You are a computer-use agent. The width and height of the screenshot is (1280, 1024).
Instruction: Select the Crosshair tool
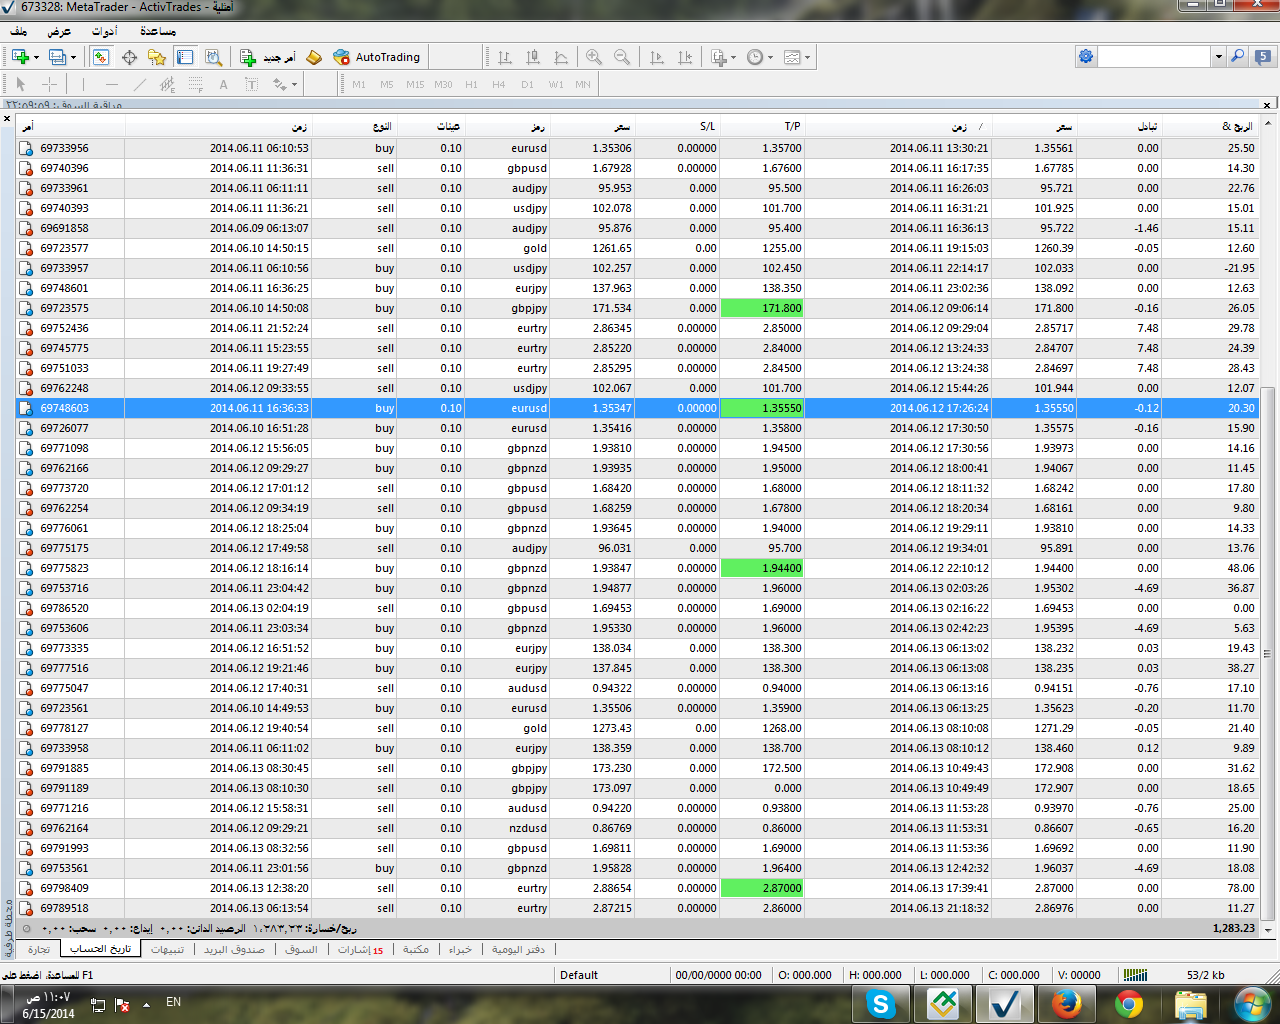[x=49, y=85]
